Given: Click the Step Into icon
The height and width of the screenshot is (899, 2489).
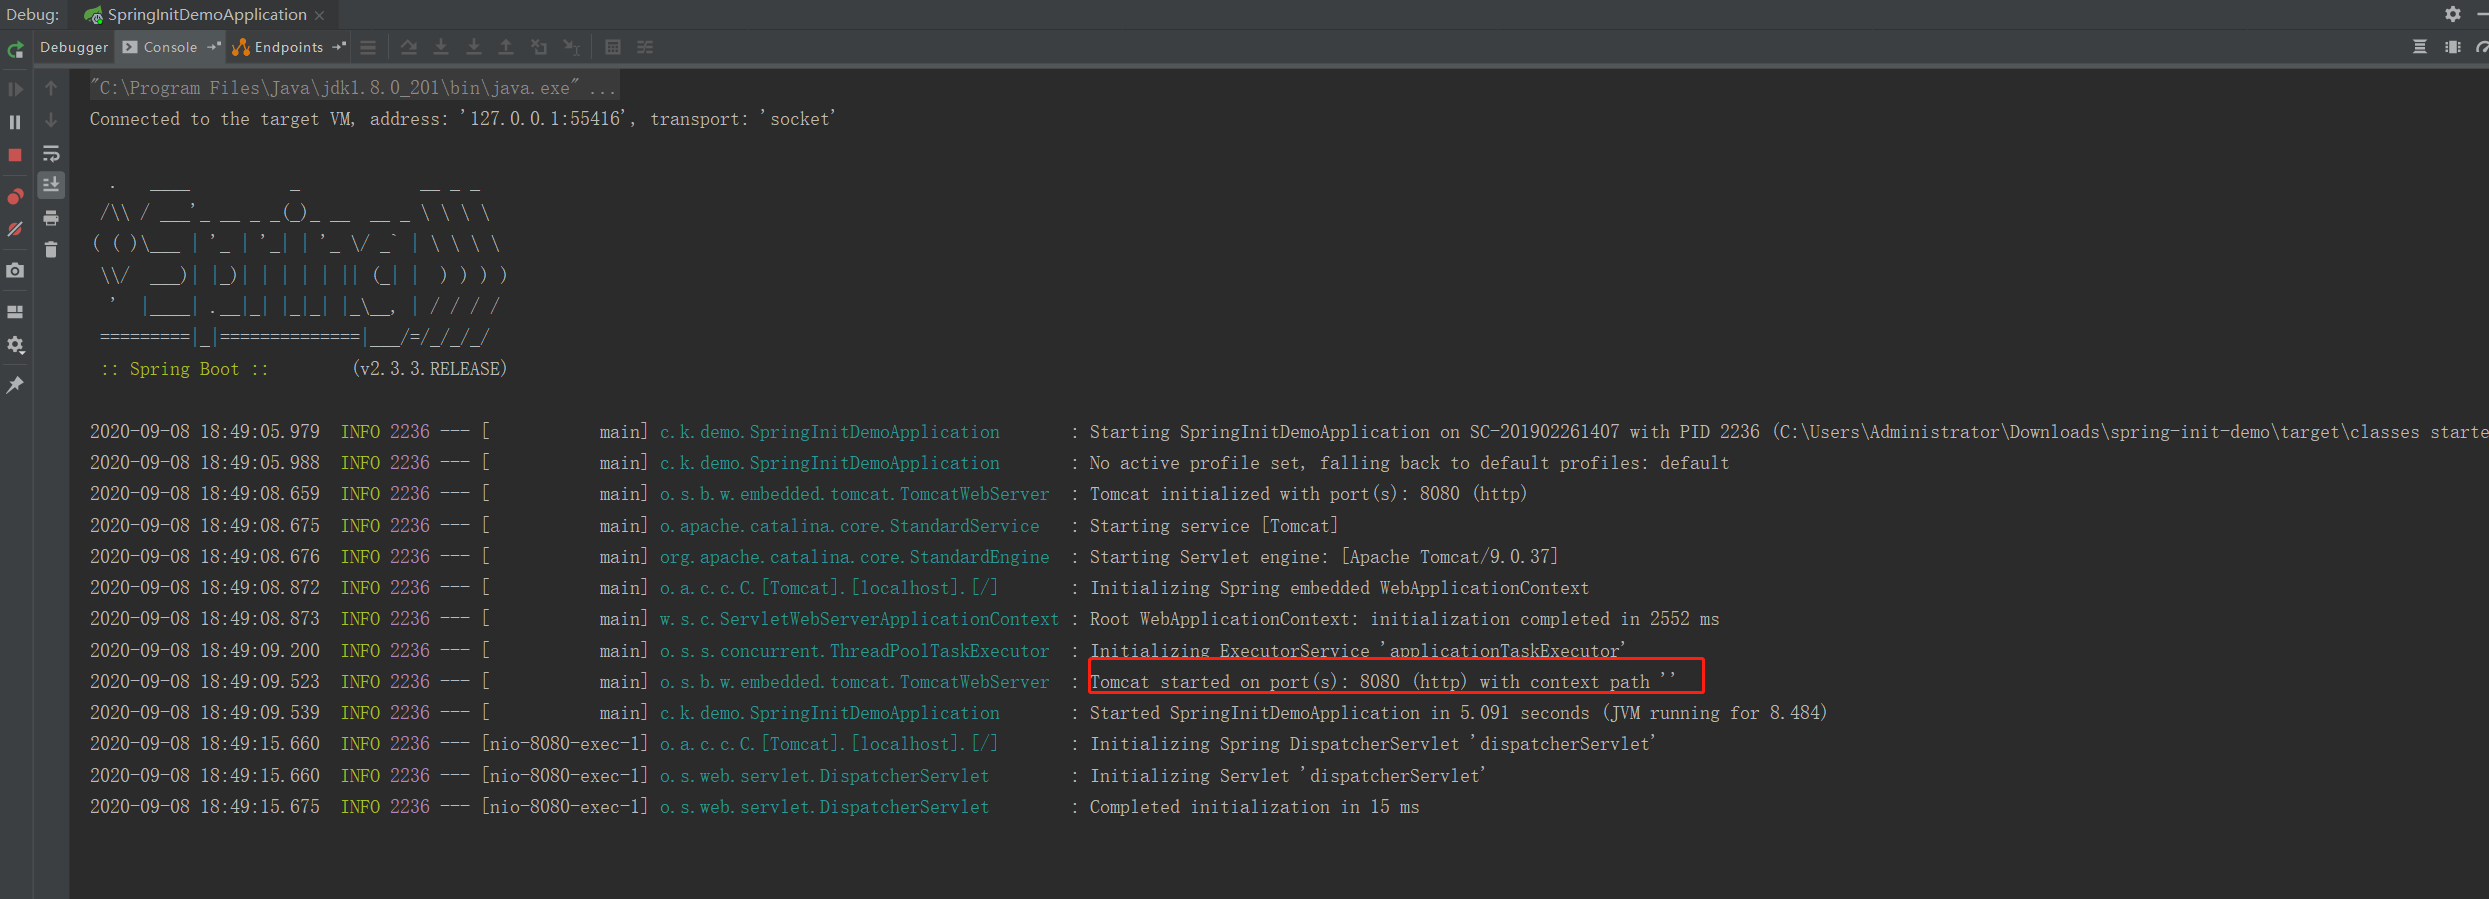Looking at the screenshot, I should coord(441,47).
